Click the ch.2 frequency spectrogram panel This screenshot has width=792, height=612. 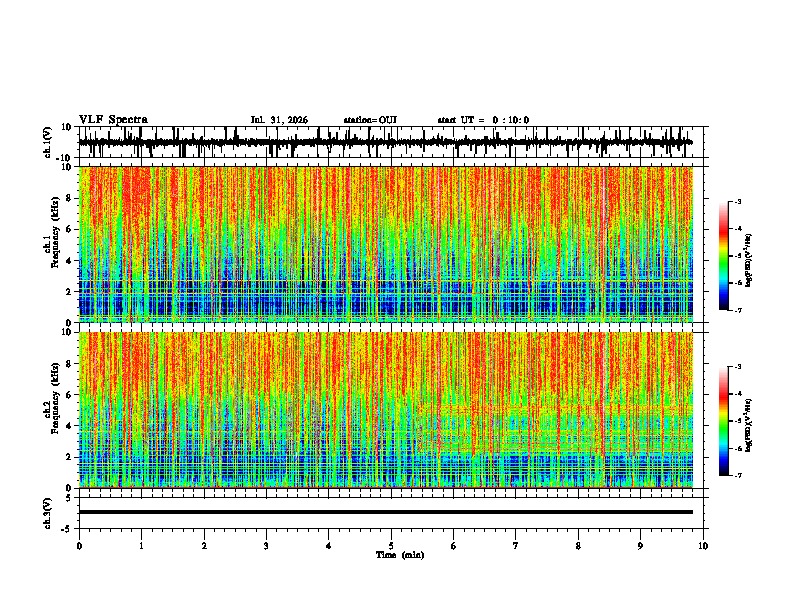point(386,410)
